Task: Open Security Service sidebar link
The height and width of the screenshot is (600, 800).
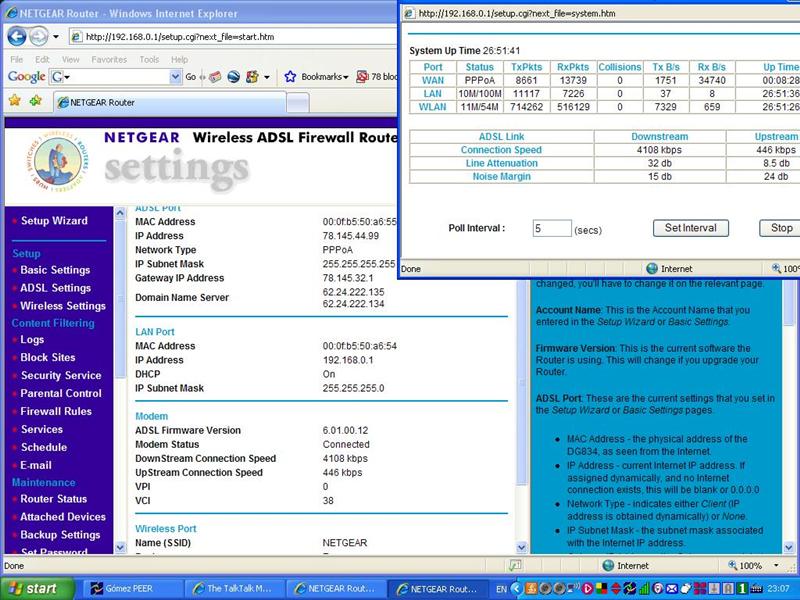Action: point(61,375)
